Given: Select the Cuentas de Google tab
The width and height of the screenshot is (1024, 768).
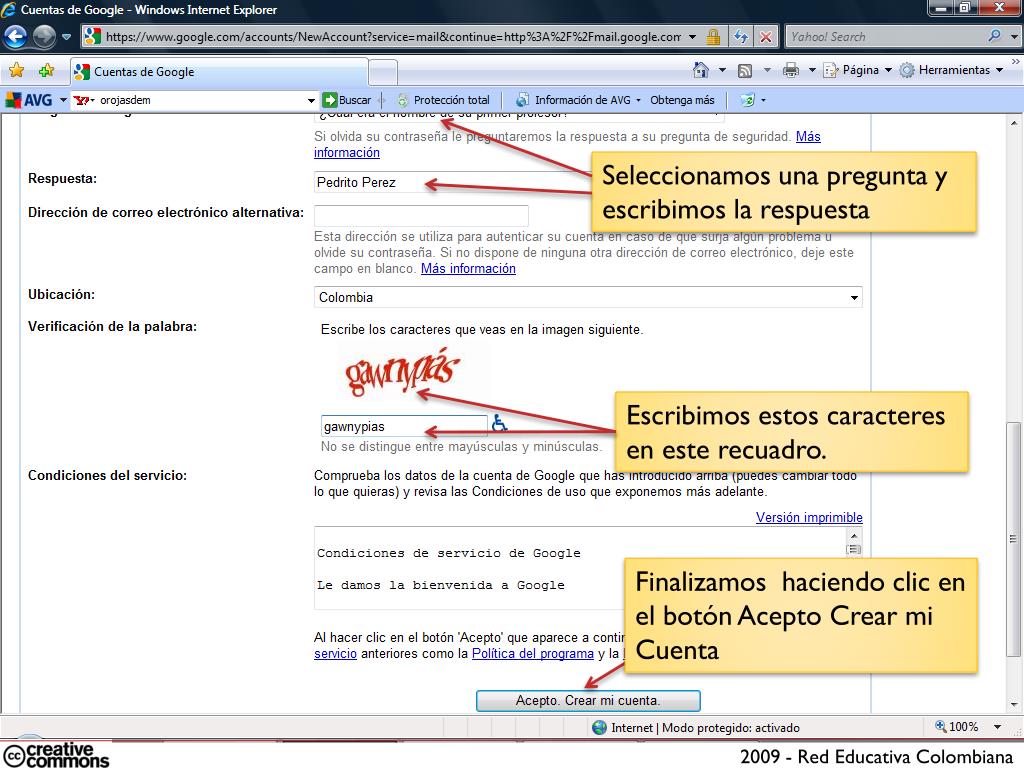Looking at the screenshot, I should [x=219, y=72].
